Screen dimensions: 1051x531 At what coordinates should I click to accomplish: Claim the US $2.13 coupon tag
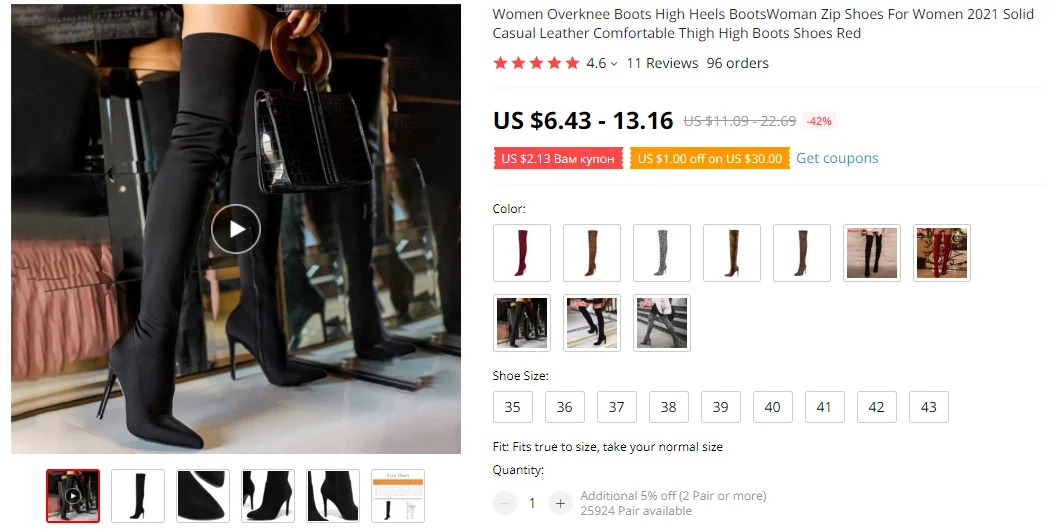558,158
